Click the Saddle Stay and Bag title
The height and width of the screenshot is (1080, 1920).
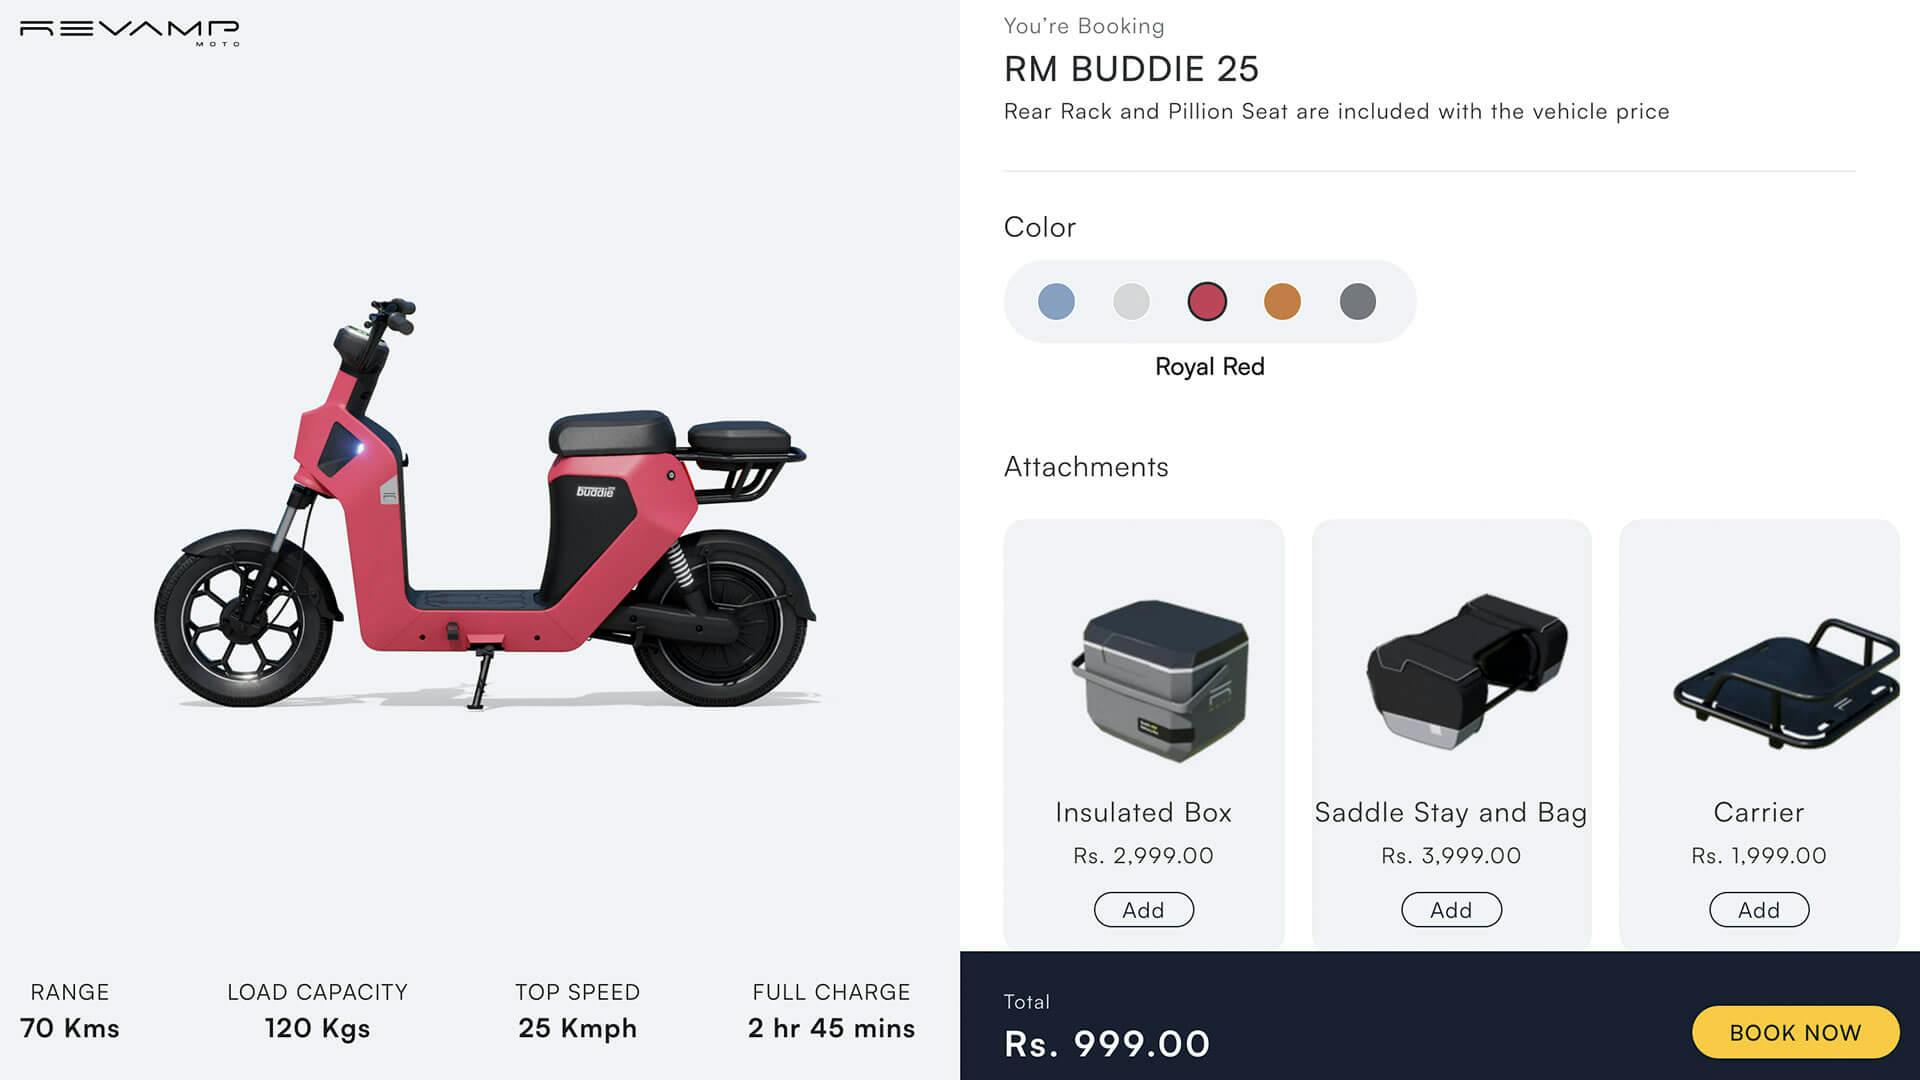pyautogui.click(x=1451, y=812)
